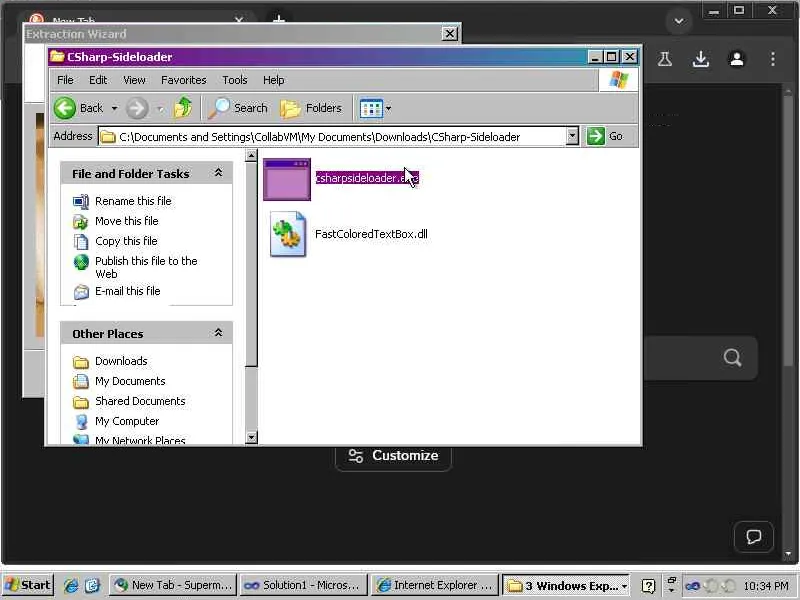Screen dimensions: 800x600
Task: Open the Favorites menu
Action: (x=184, y=80)
